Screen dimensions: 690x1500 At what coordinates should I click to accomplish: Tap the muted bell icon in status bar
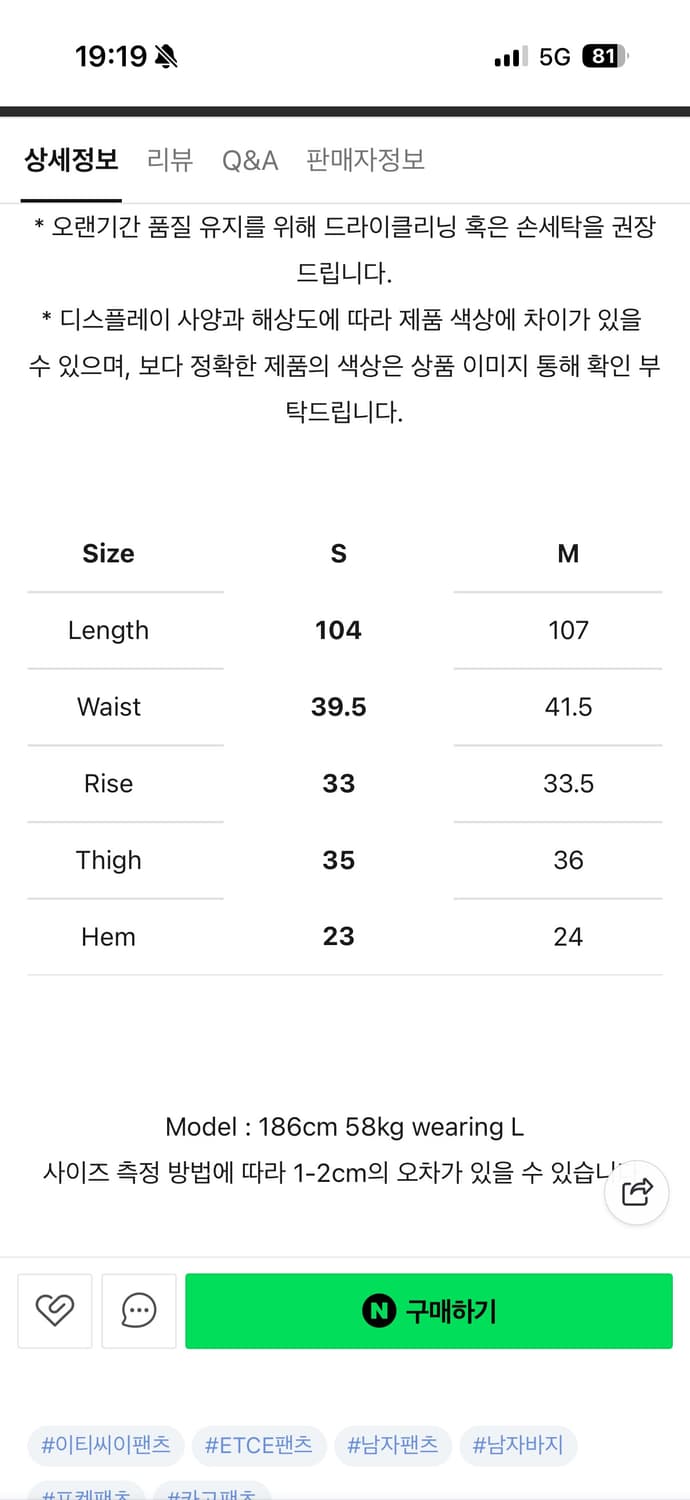[x=167, y=57]
